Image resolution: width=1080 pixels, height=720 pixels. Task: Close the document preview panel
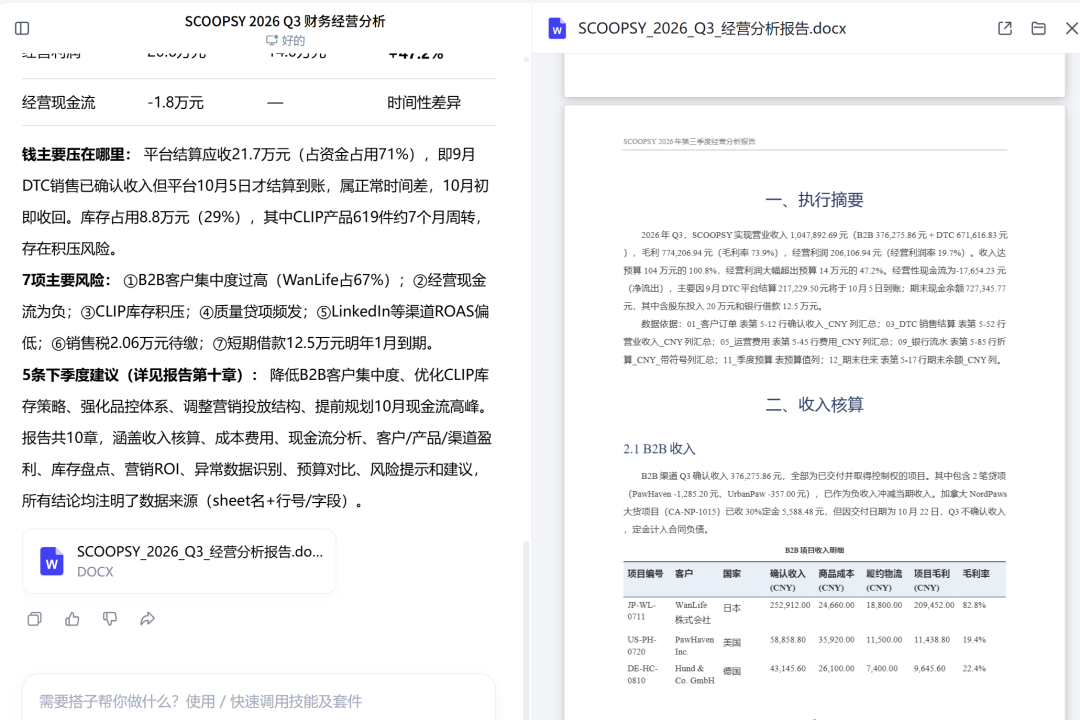point(1072,28)
